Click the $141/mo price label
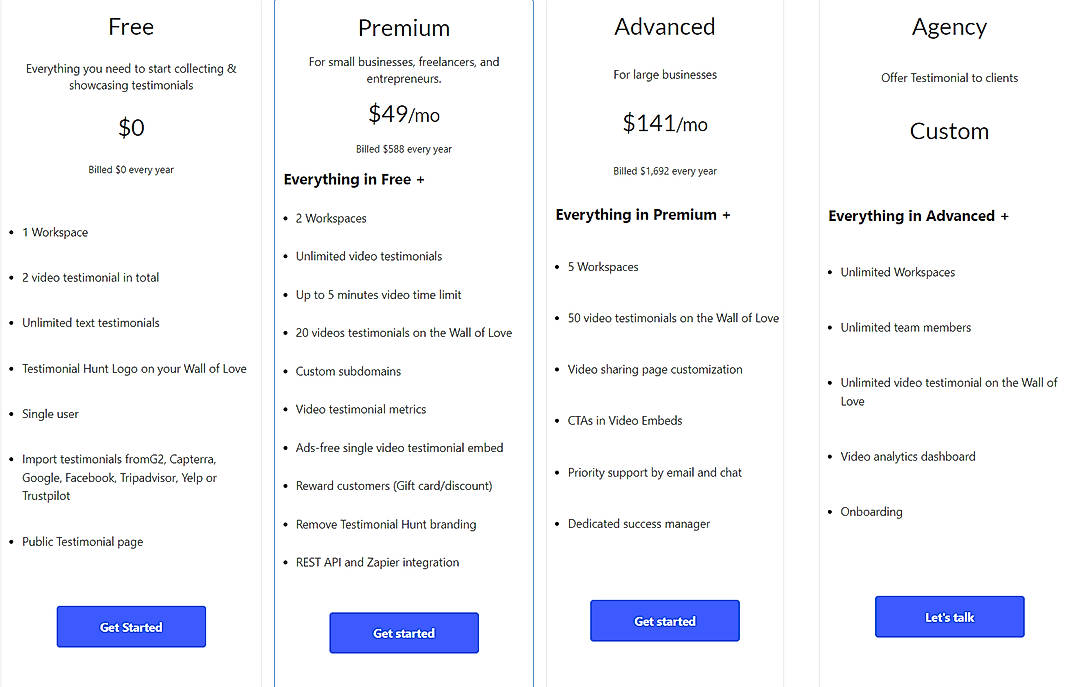Viewport: 1070px width, 687px height. pyautogui.click(x=664, y=123)
